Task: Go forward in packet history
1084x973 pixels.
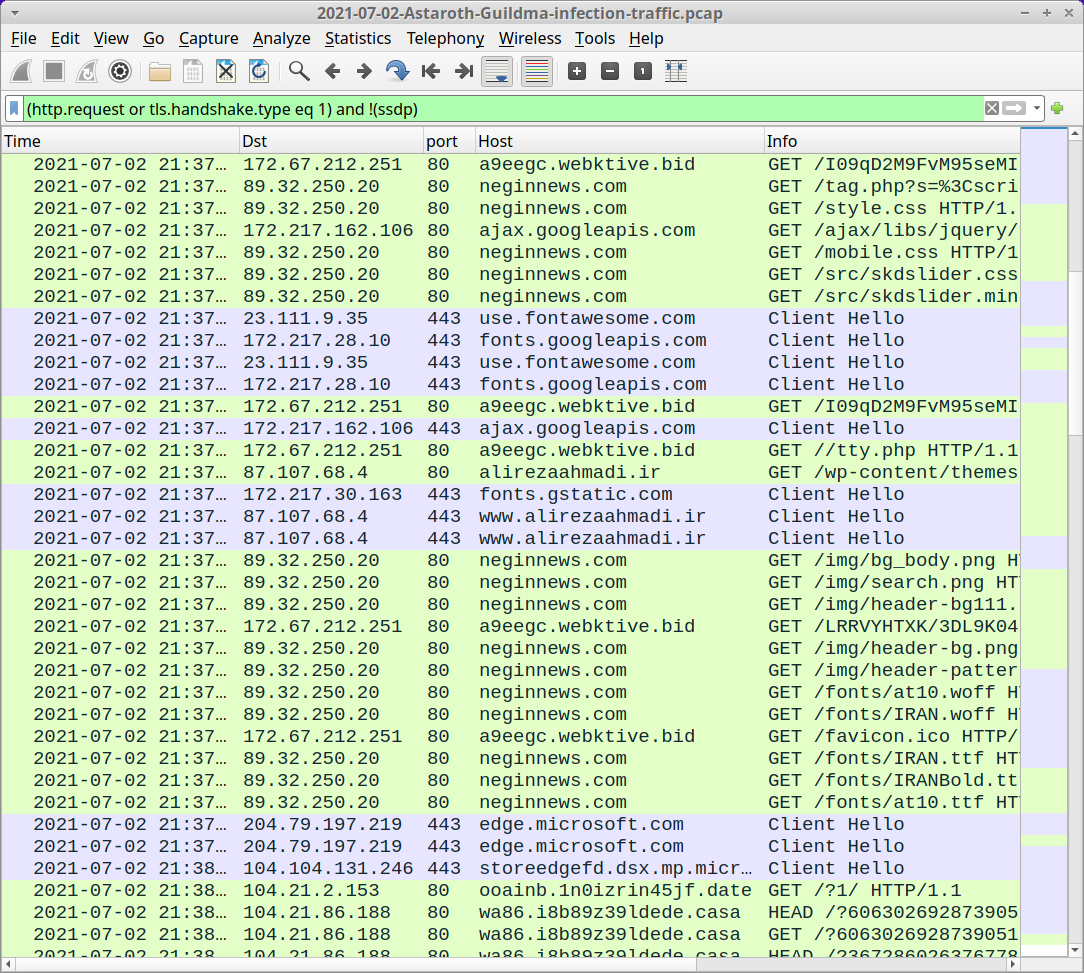Action: 364,71
